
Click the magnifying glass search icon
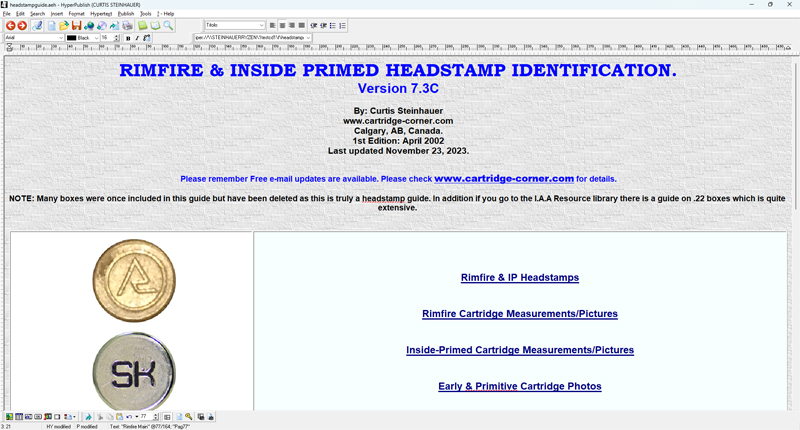click(168, 25)
